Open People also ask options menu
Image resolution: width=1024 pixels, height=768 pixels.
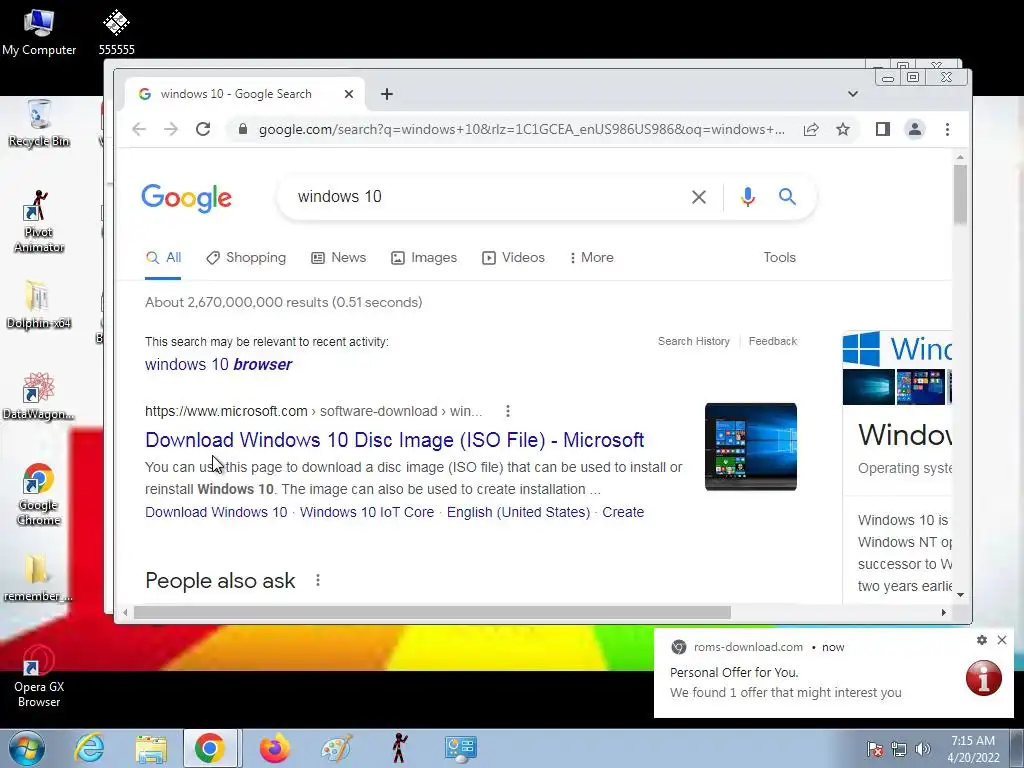pos(317,580)
